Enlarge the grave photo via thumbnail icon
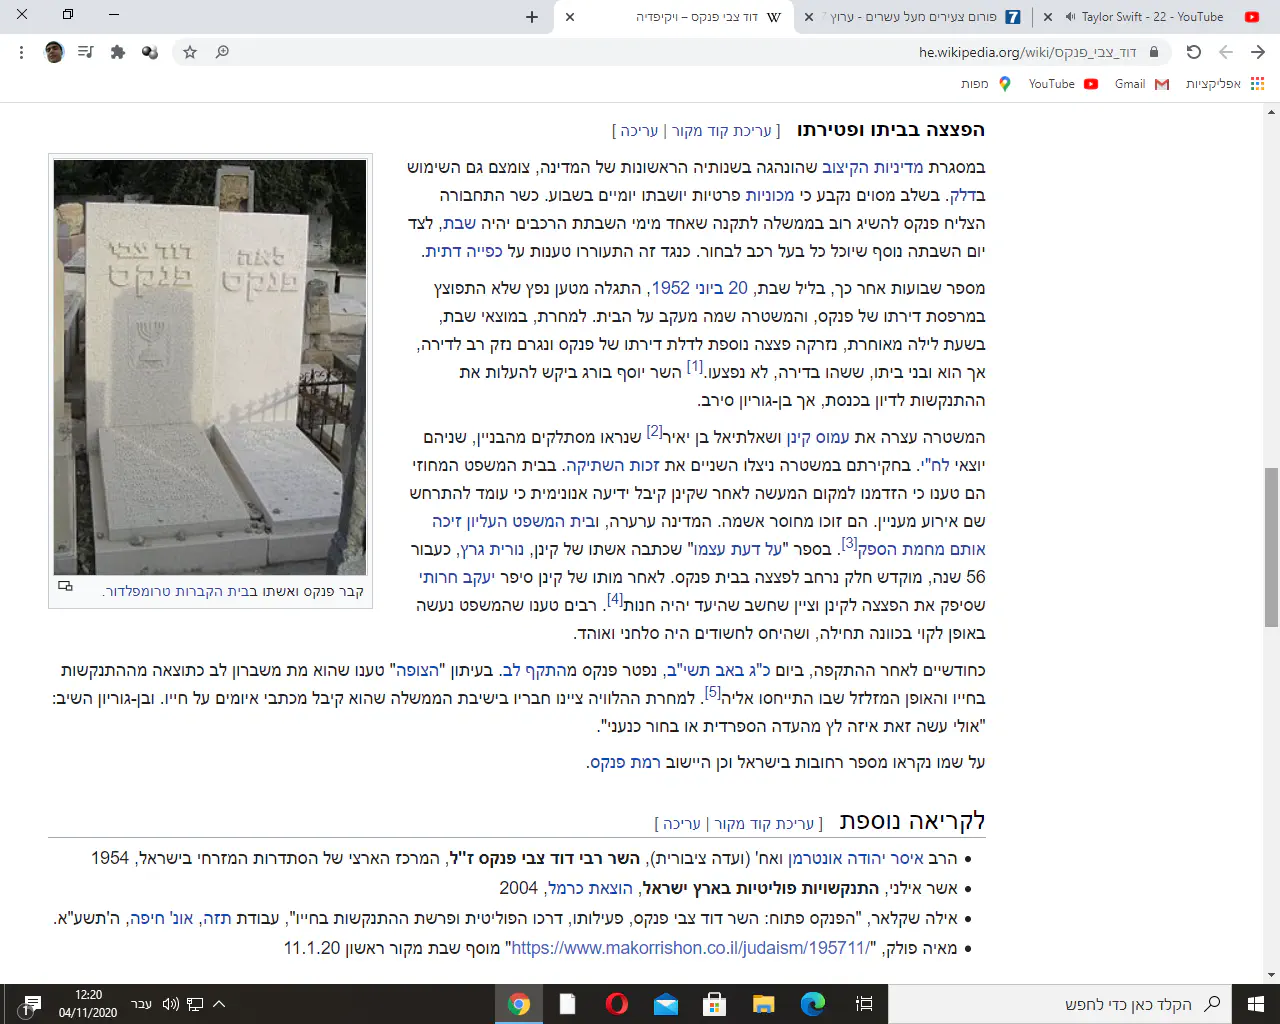This screenshot has height=1024, width=1280. pyautogui.click(x=65, y=587)
